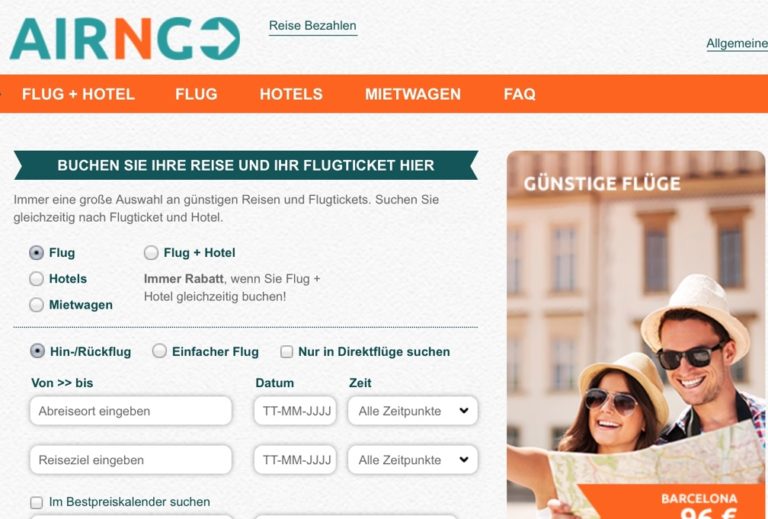The image size is (768, 519).
Task: Open FLUG + HOTEL navigation tab
Action: coord(78,94)
